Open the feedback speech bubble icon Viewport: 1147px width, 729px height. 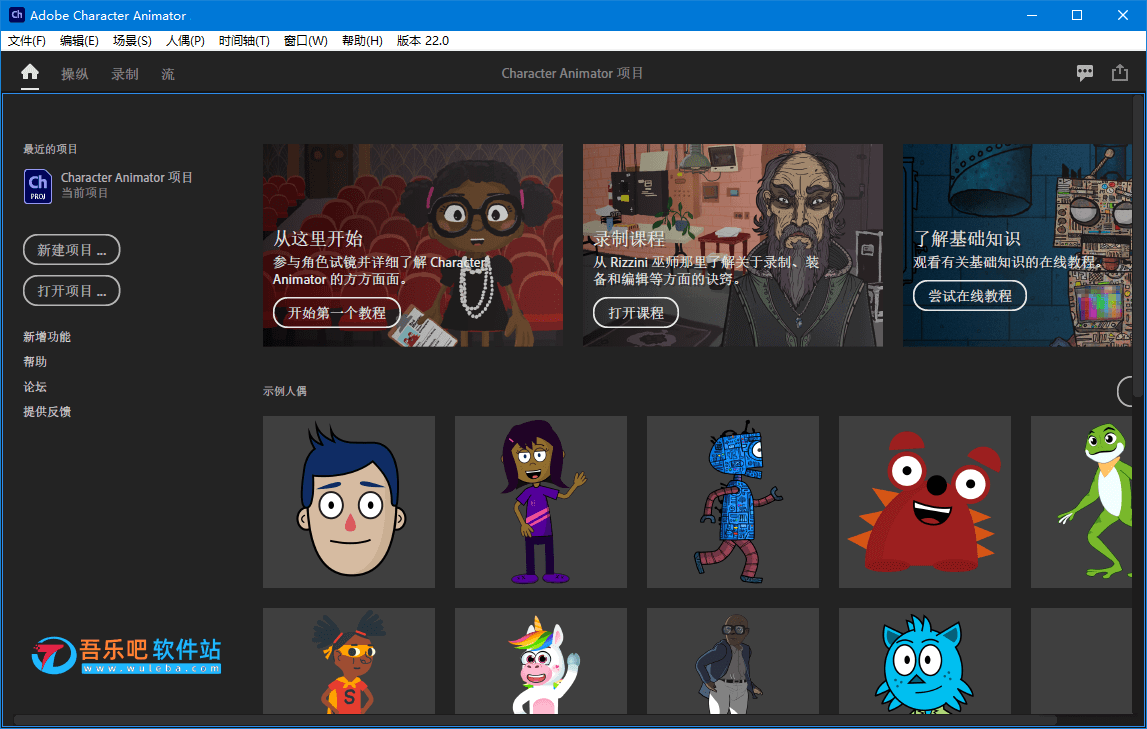pos(1085,72)
